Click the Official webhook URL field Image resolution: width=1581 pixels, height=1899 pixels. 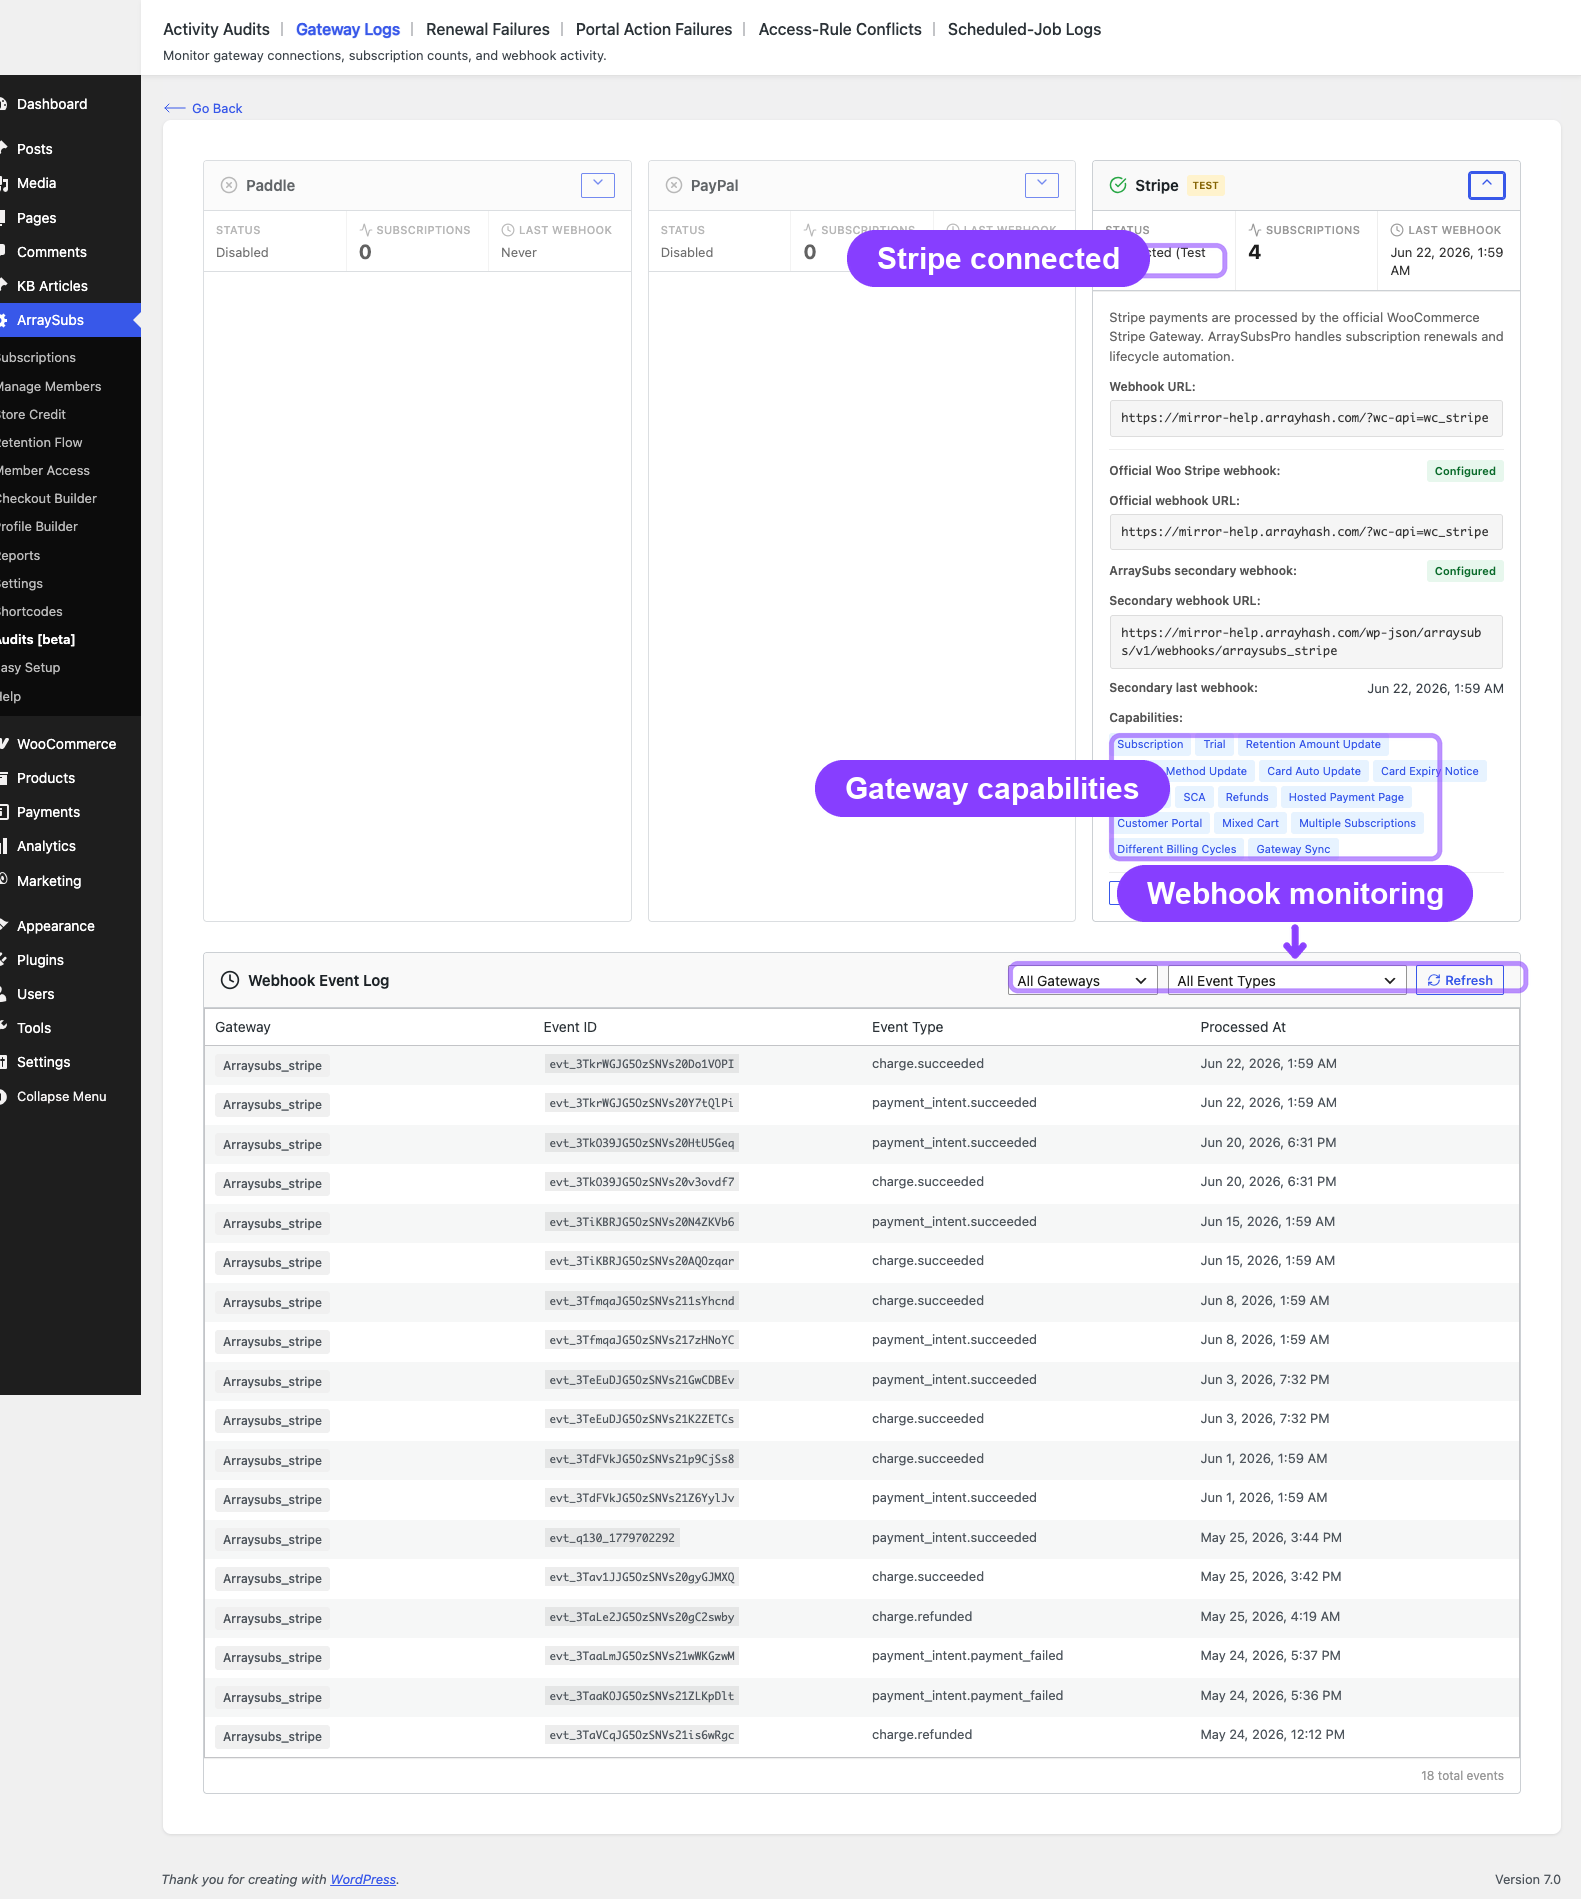(x=1305, y=532)
